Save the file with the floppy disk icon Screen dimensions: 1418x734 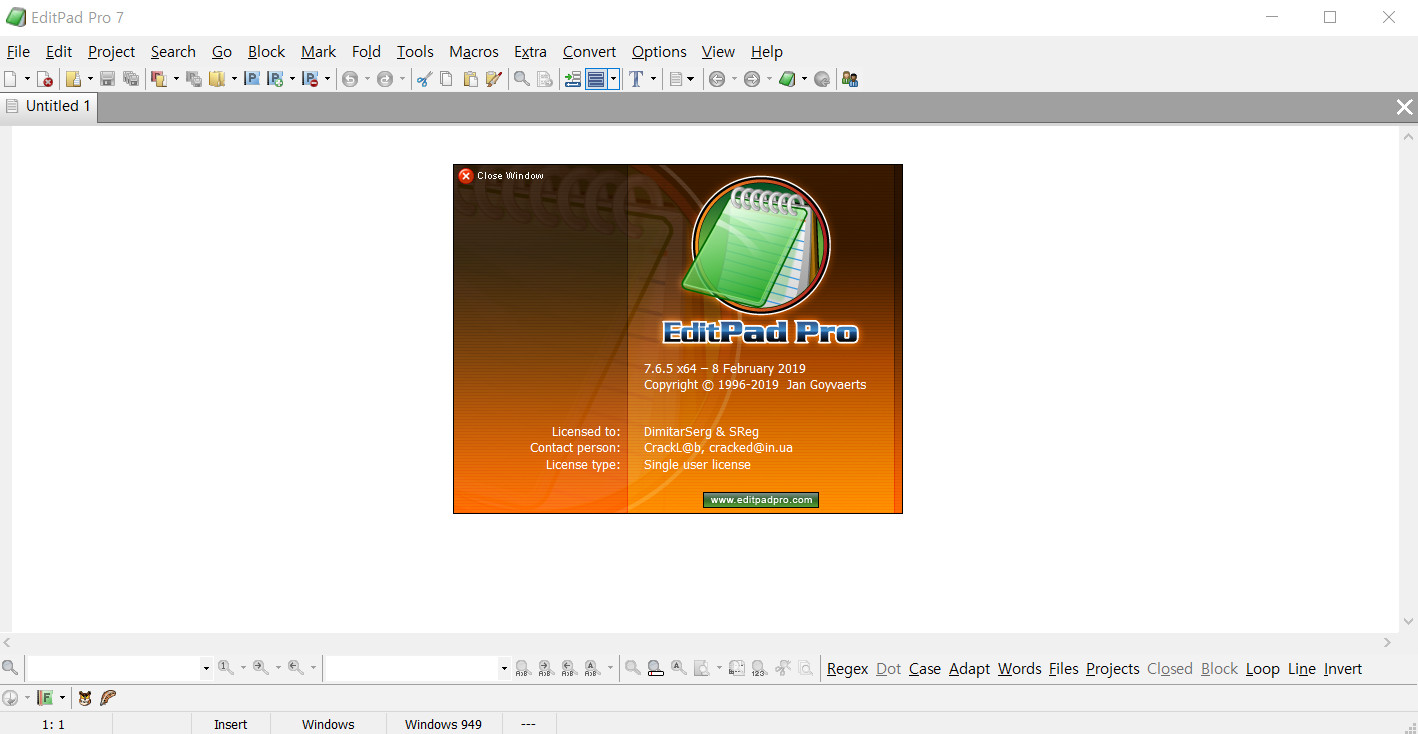tap(107, 79)
